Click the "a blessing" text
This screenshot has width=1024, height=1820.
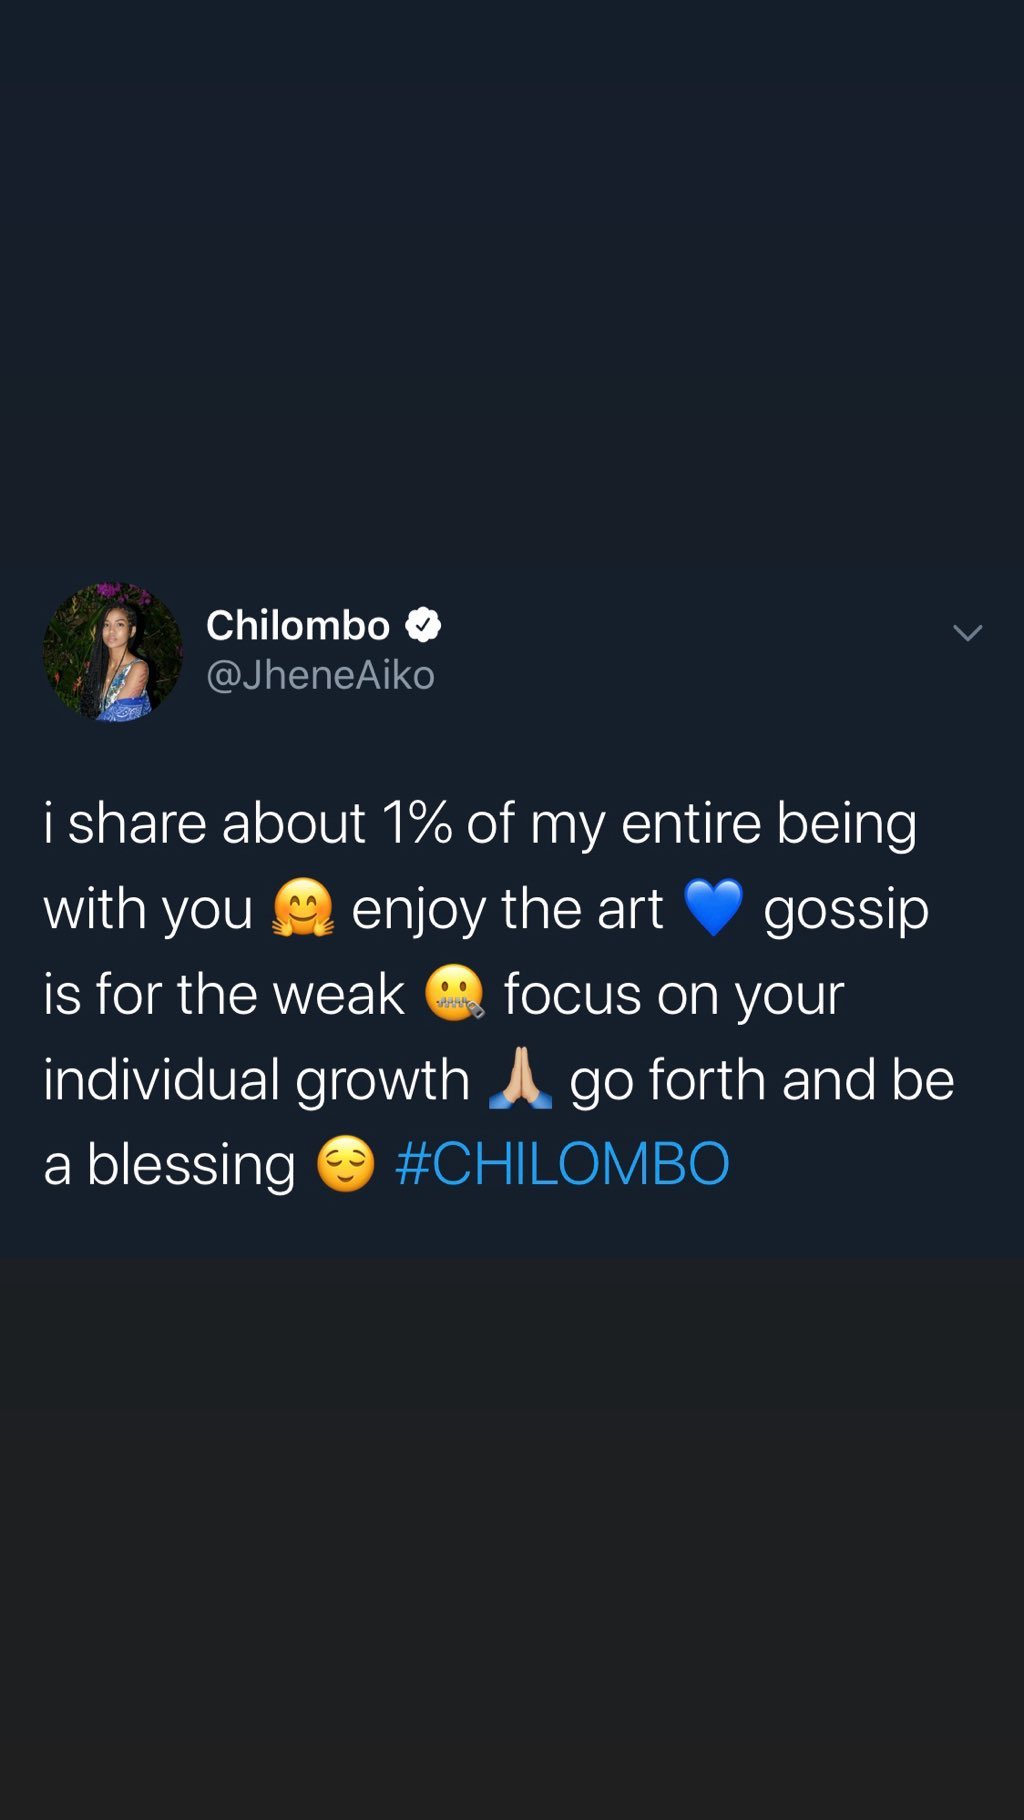point(170,1165)
